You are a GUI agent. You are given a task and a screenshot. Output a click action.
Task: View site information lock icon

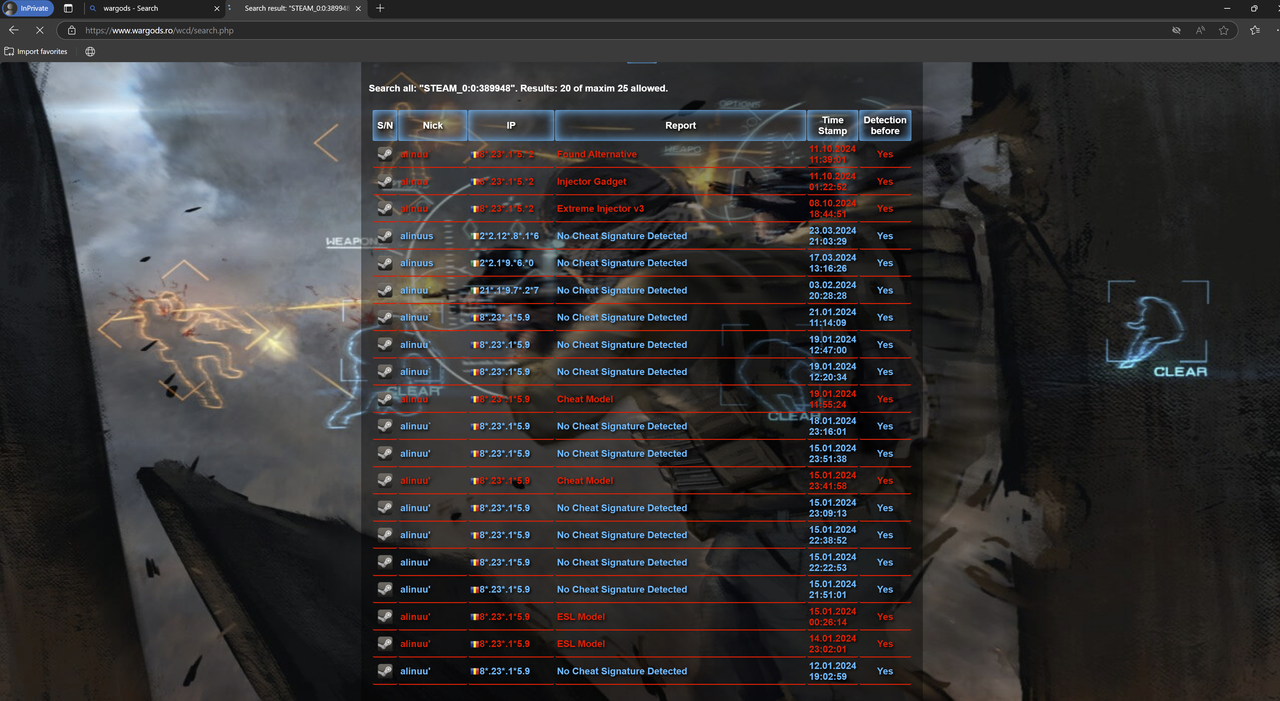[x=72, y=30]
